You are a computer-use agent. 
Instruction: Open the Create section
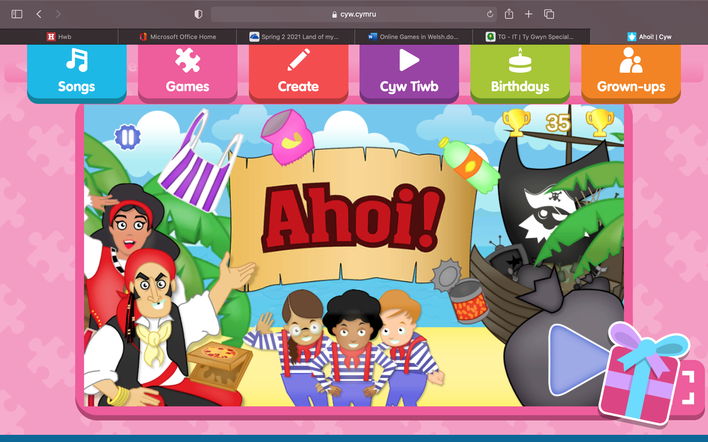[298, 72]
